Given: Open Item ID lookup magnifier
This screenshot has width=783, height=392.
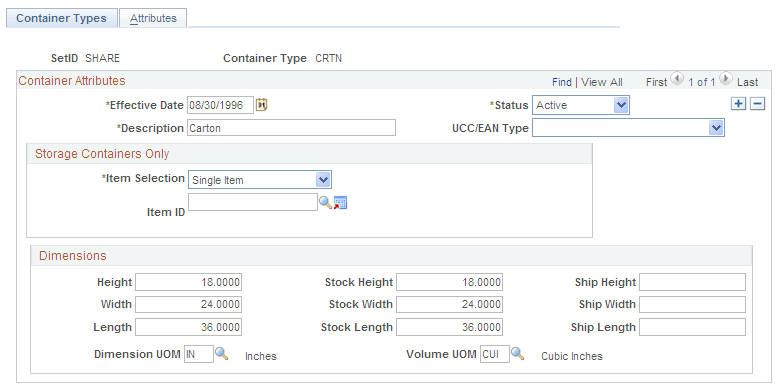Looking at the screenshot, I should 325,202.
